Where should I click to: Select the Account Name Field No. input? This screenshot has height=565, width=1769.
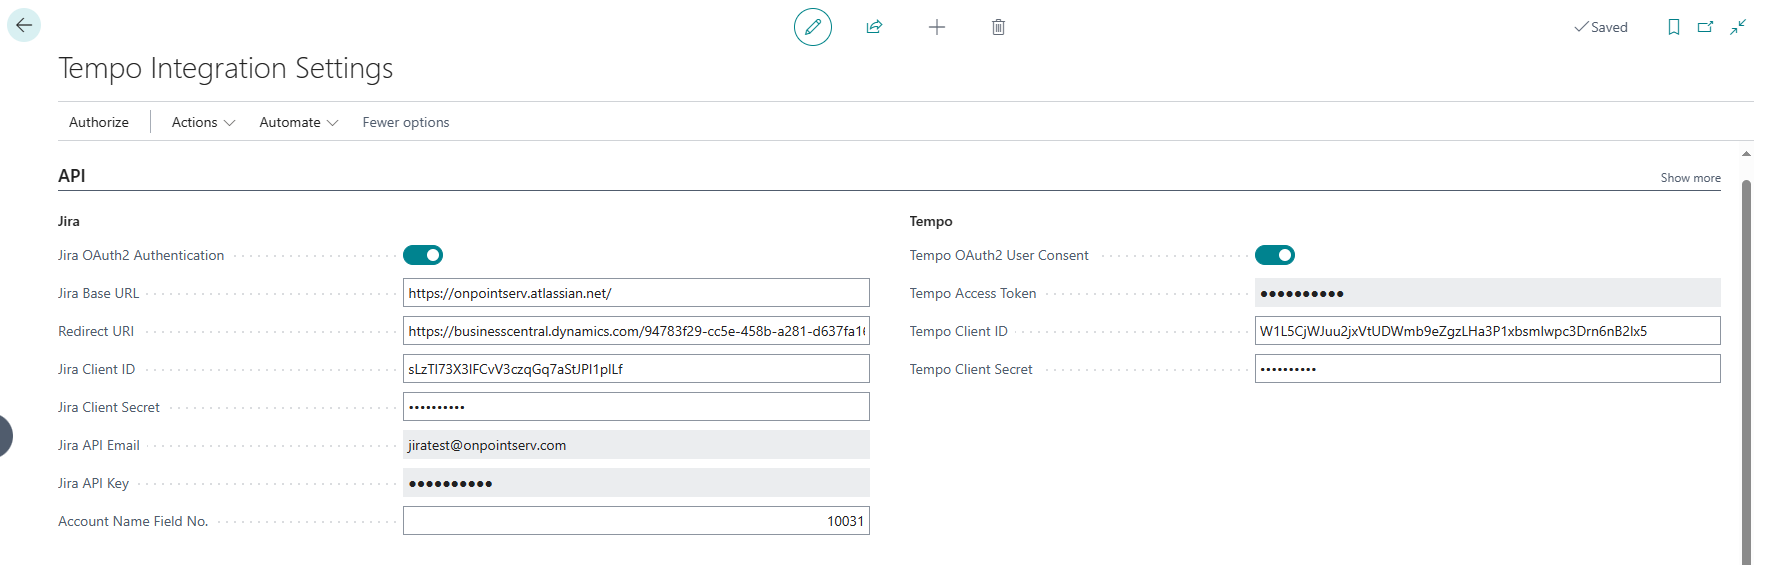(636, 521)
